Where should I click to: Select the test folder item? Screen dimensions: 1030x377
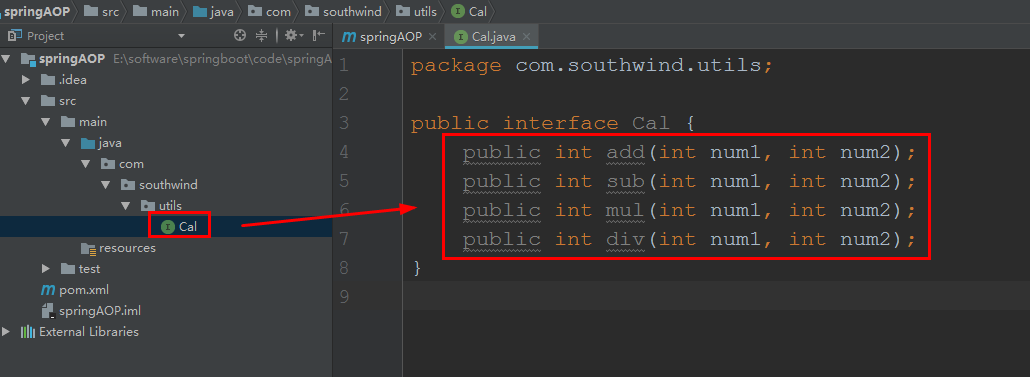(x=80, y=269)
